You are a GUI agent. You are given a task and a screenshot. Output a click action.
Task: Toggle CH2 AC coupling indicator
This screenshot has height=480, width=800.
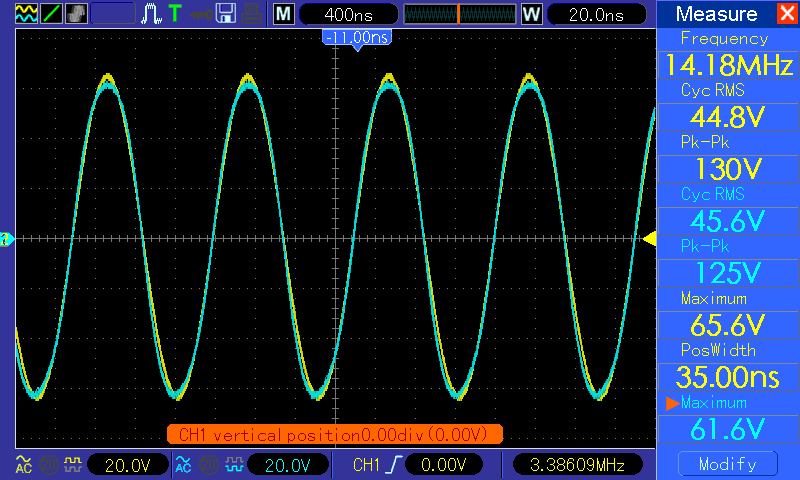coord(183,464)
